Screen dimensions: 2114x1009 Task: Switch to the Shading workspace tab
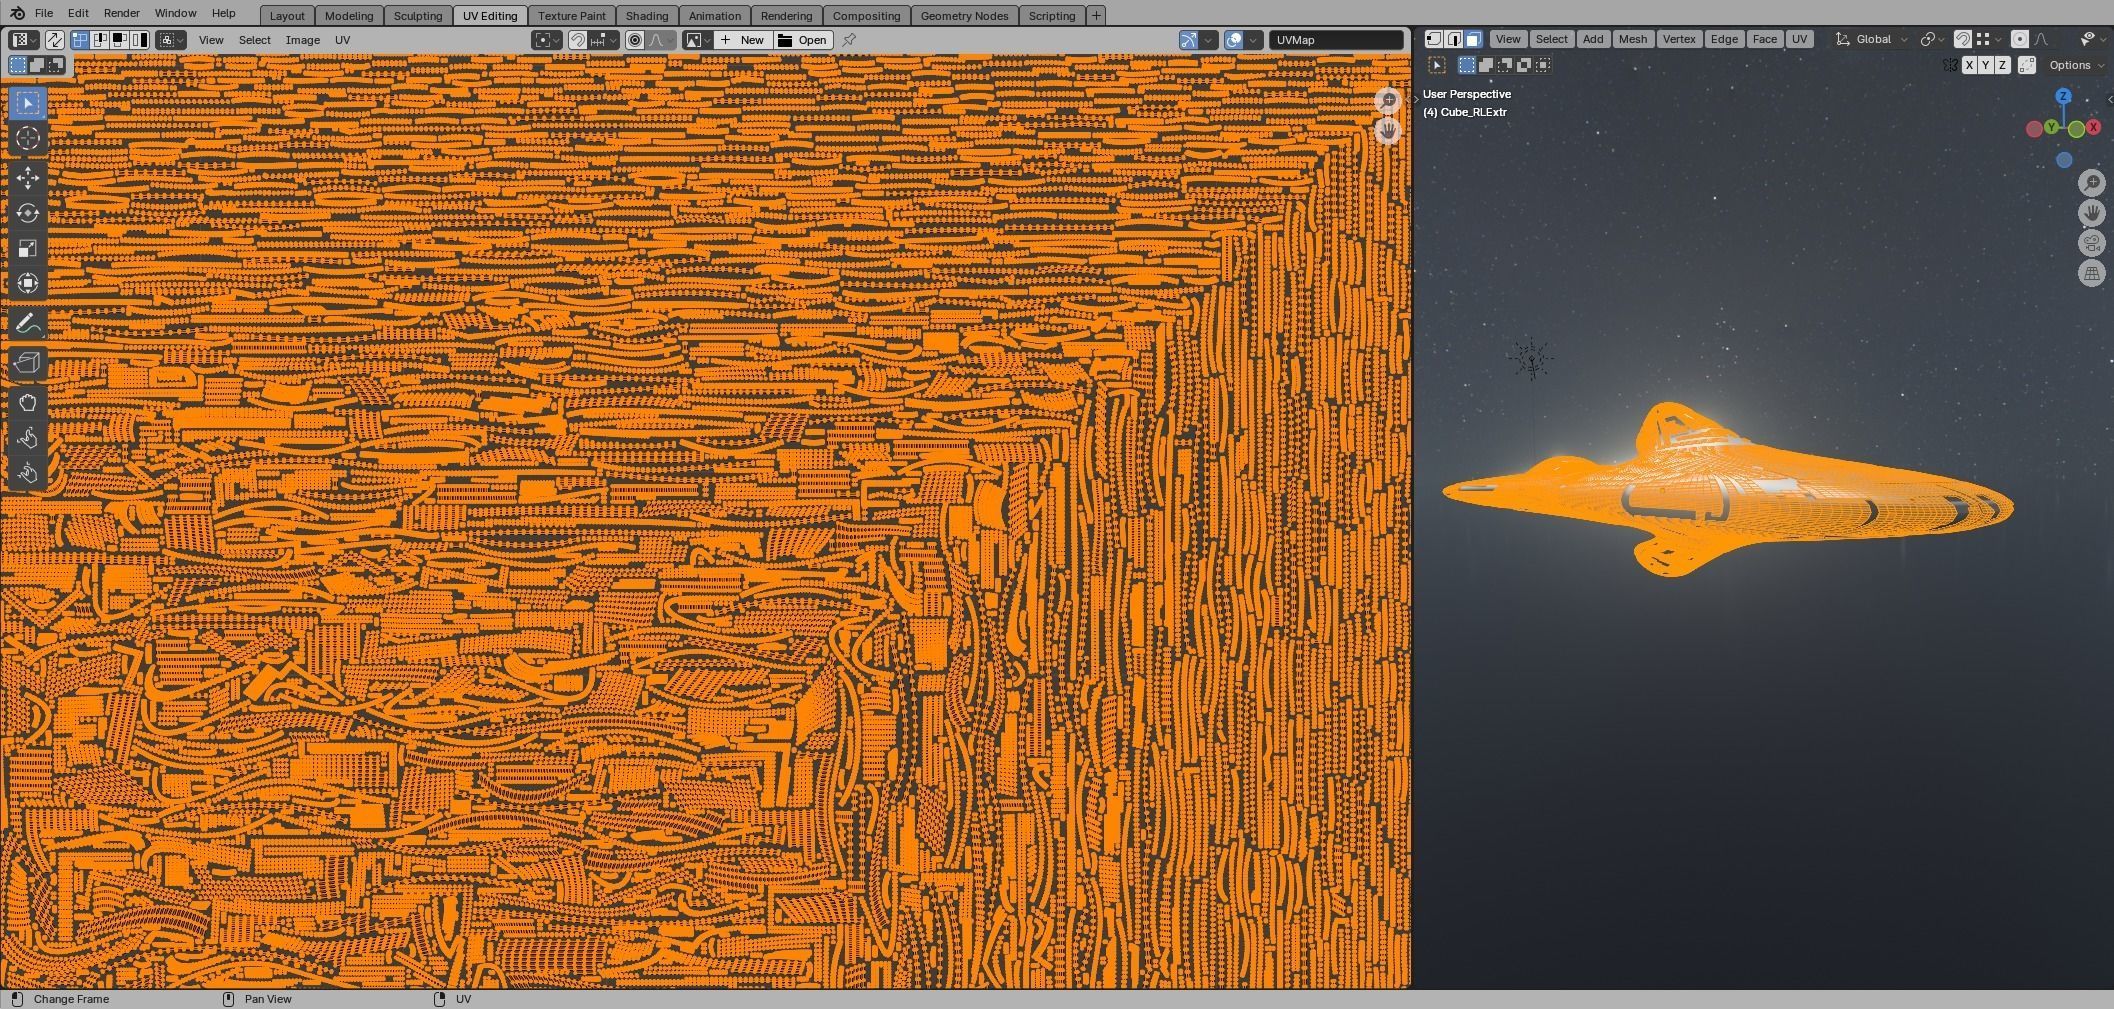647,15
